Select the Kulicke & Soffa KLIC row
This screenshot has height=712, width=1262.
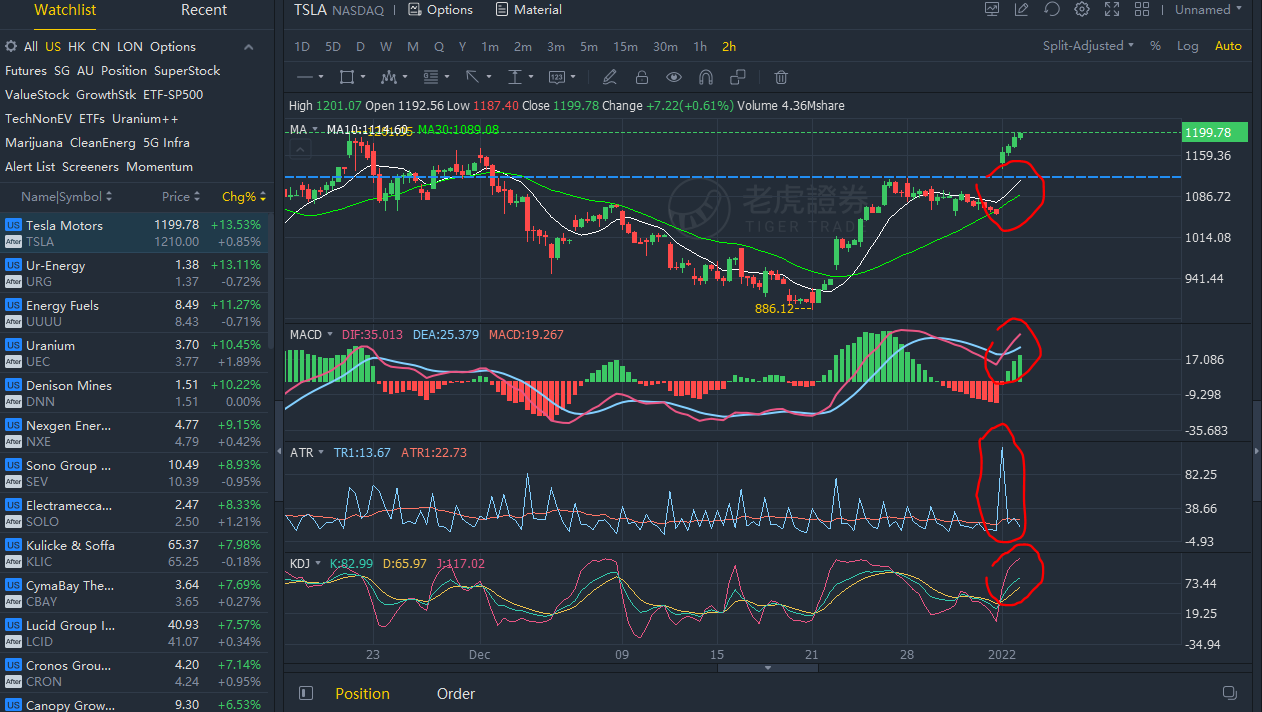tap(135, 553)
